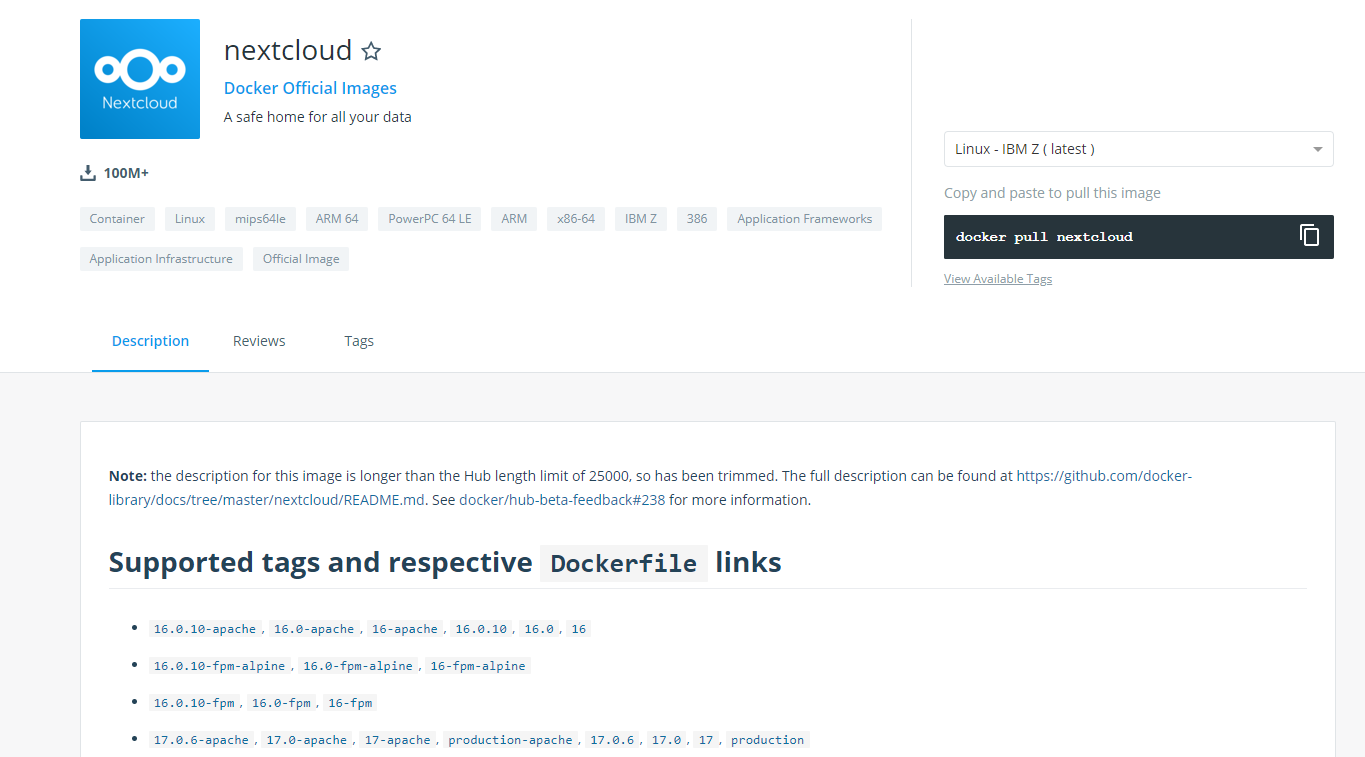Open the production-apache tag link
The width and height of the screenshot is (1365, 757).
click(x=511, y=740)
